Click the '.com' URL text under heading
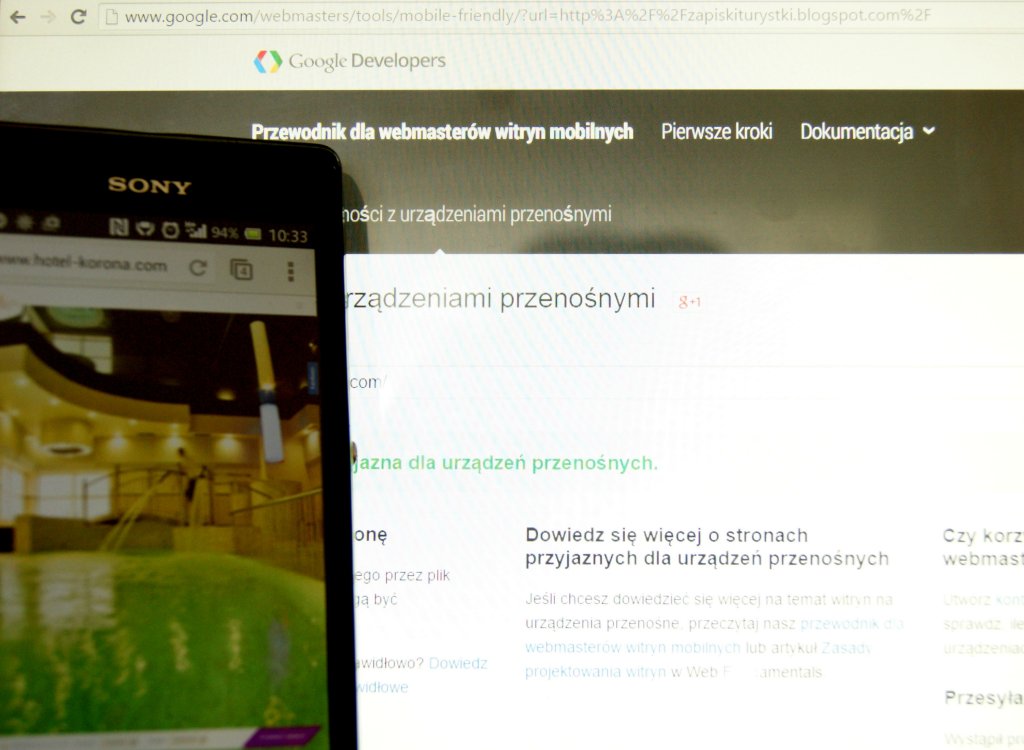Screen dimensions: 1024x750 tap(366, 382)
